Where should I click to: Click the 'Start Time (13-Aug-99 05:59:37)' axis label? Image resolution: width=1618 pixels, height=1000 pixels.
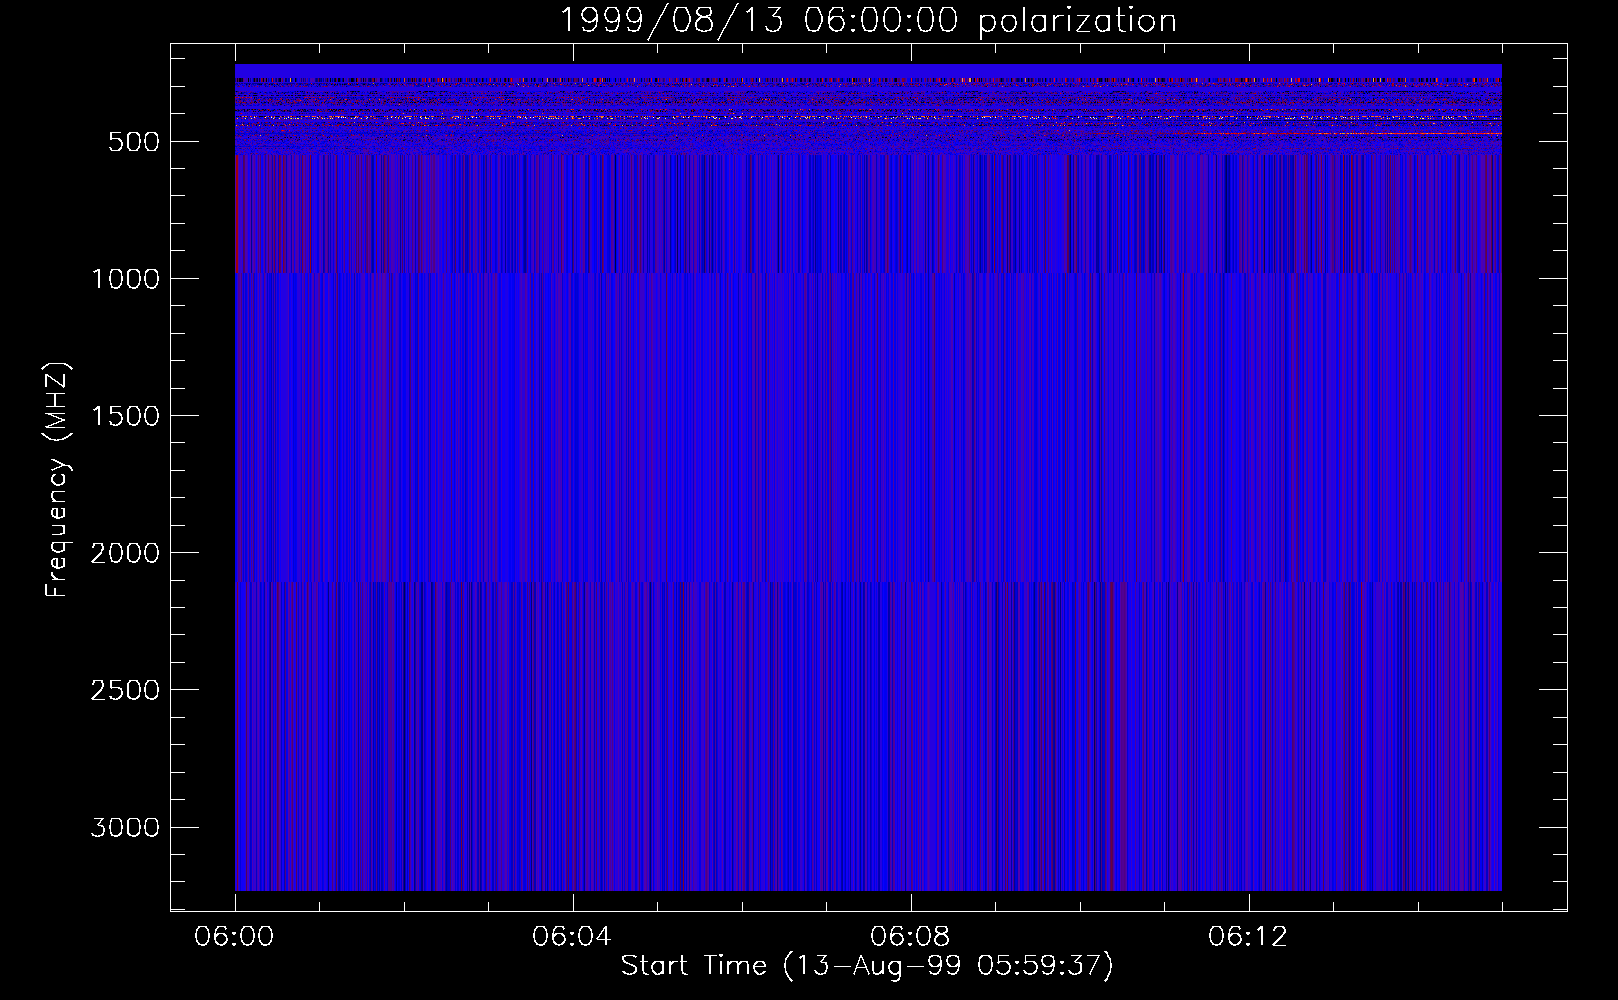click(x=867, y=966)
